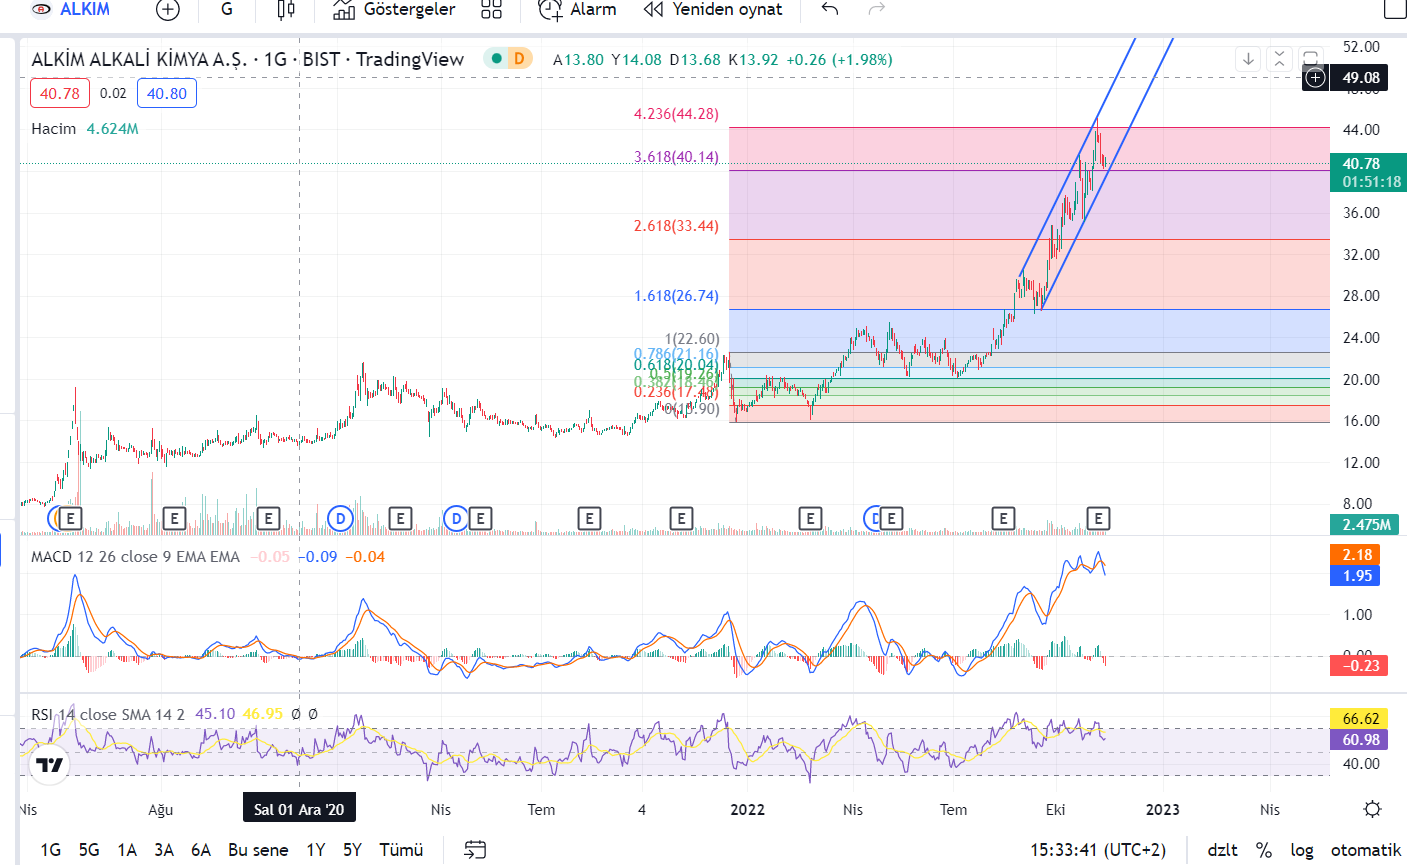Open the G time interval selector
Image resolution: width=1407 pixels, height=865 pixels.
227,9
